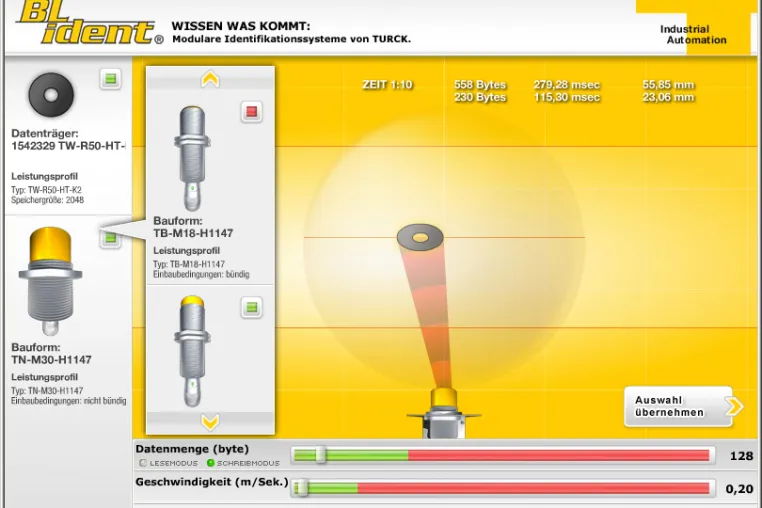Click 'Einbaubedingungen: nicht bündig' text
The width and height of the screenshot is (762, 508).
69,401
